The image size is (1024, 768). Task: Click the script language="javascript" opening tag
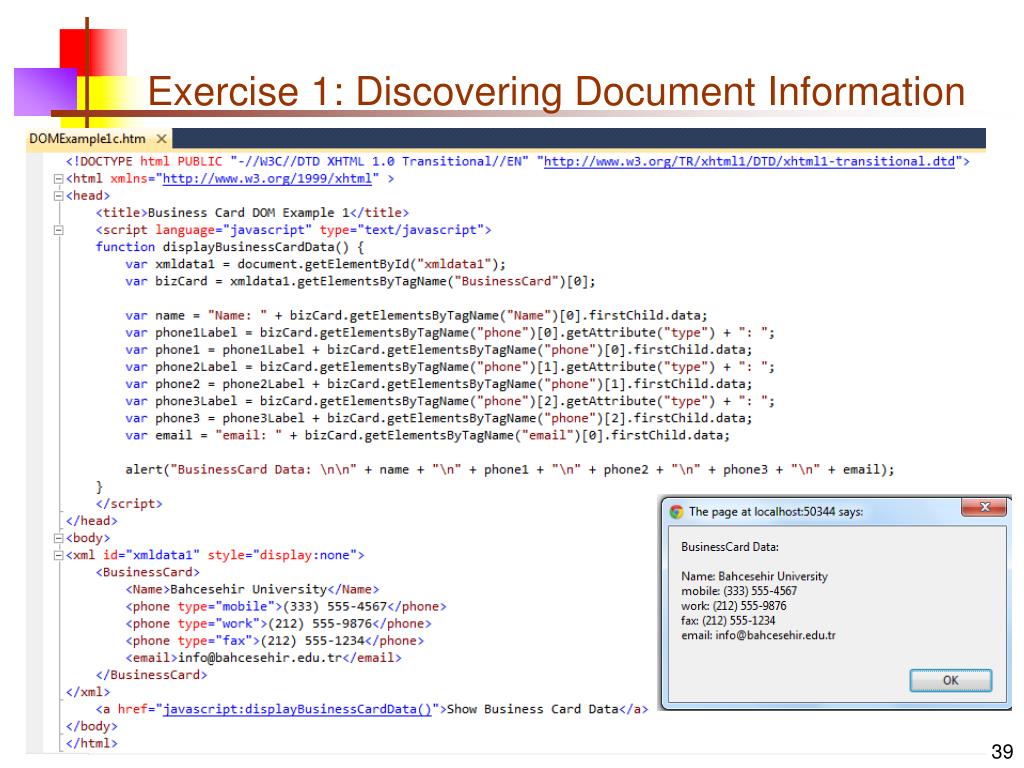(293, 230)
